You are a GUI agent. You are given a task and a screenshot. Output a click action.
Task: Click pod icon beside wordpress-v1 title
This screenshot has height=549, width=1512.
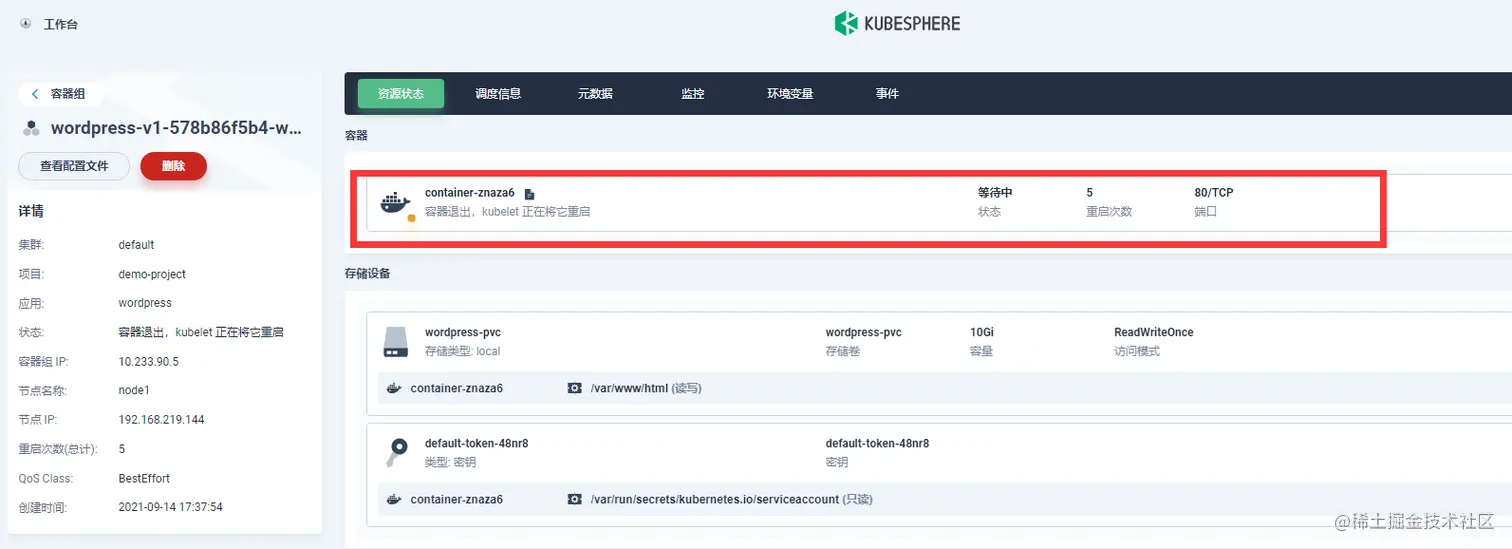tap(32, 128)
